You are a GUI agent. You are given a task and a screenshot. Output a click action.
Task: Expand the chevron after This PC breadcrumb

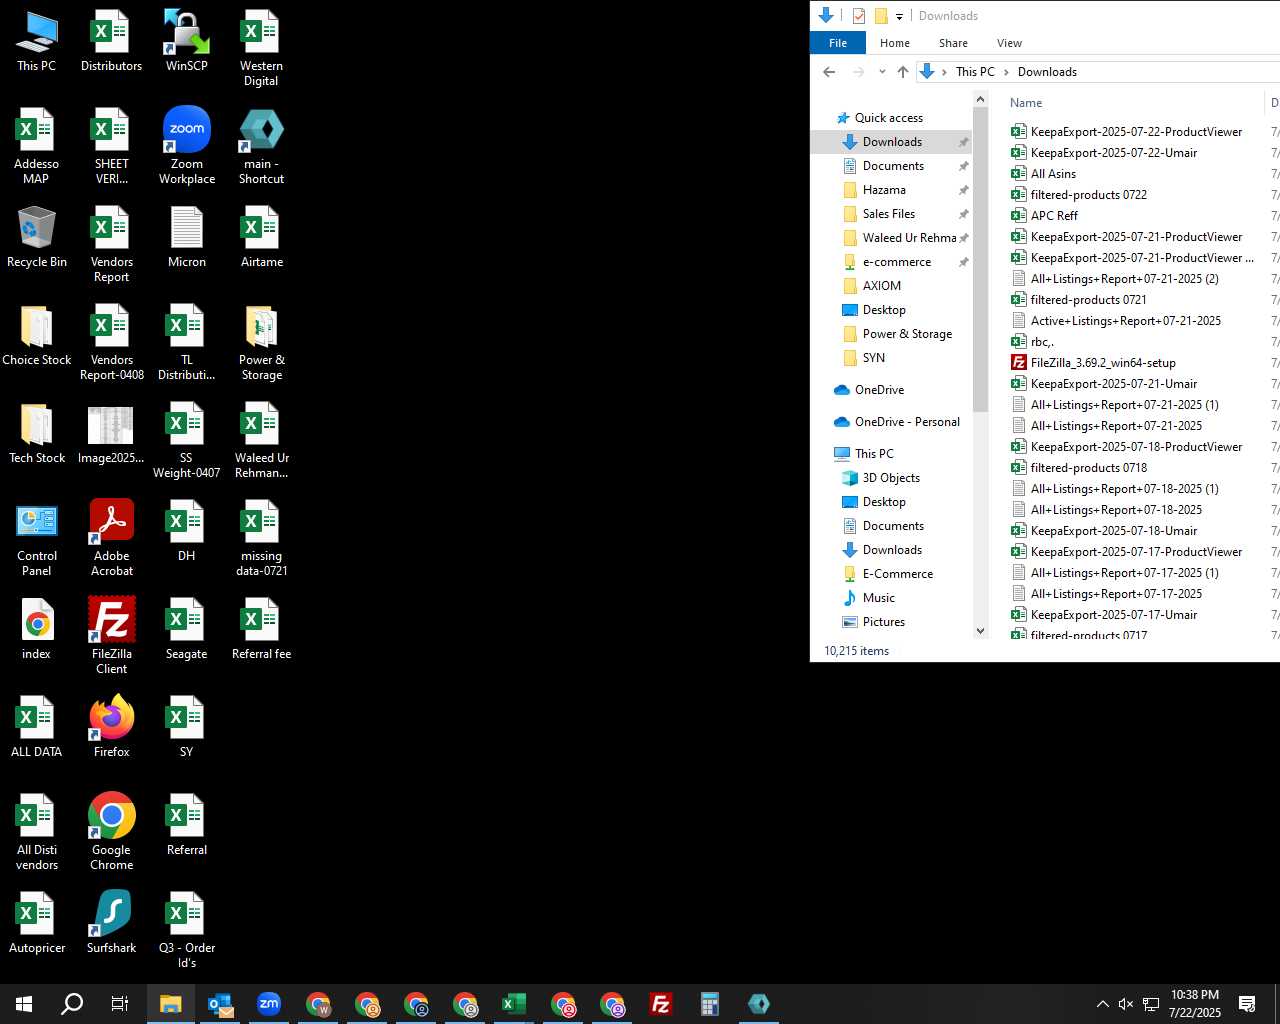1006,72
